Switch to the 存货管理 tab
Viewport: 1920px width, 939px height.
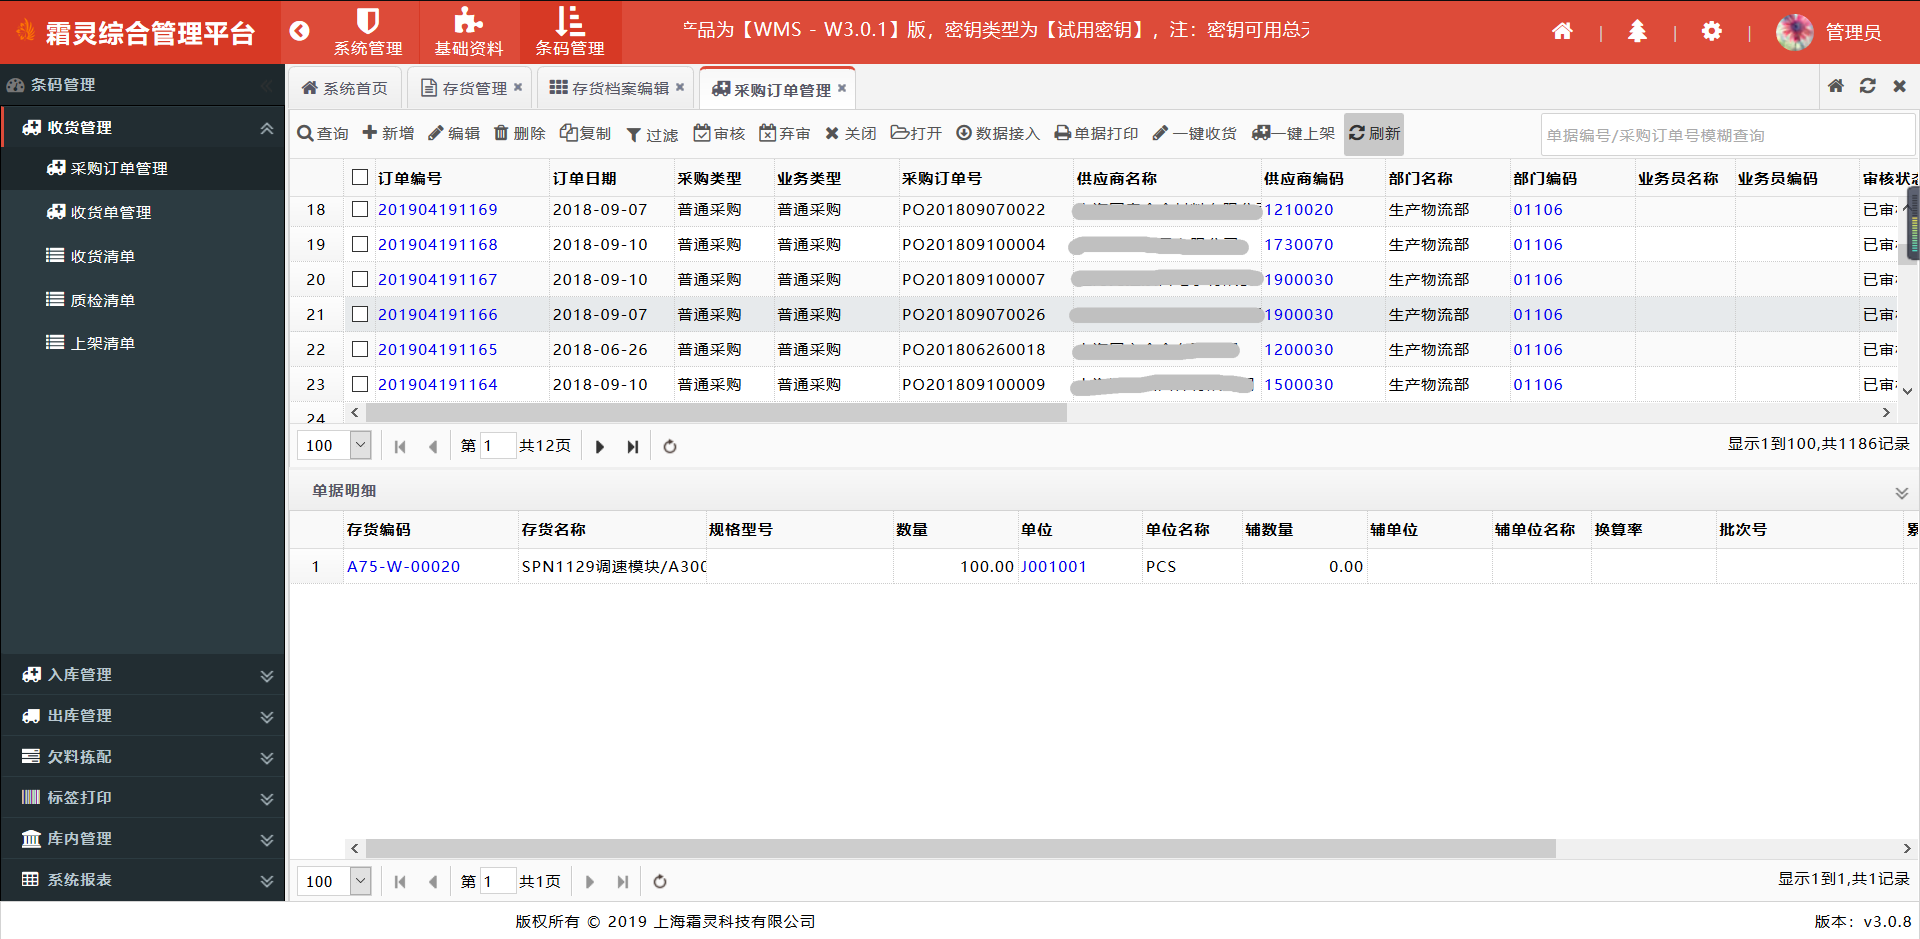pyautogui.click(x=474, y=88)
